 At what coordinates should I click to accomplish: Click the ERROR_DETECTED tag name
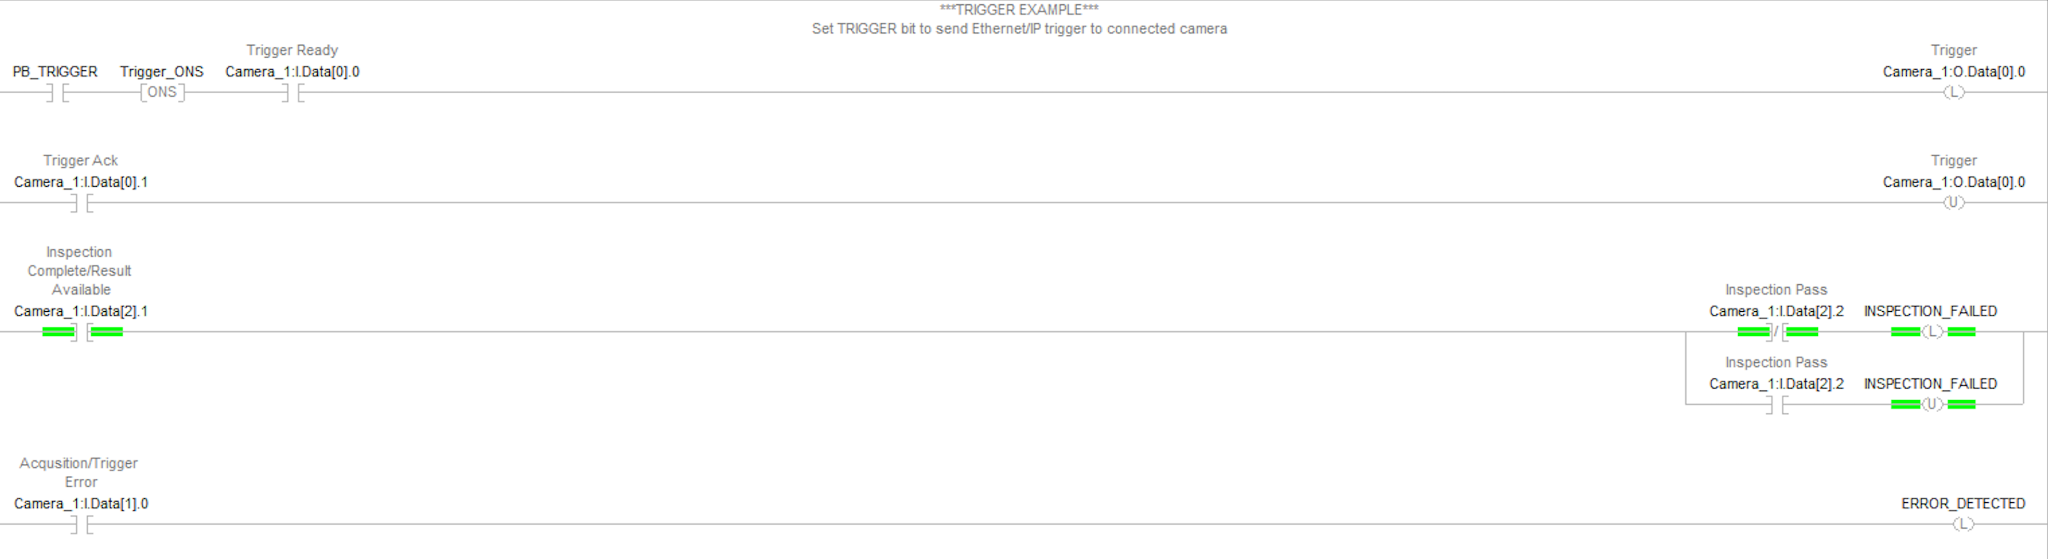pos(1963,504)
